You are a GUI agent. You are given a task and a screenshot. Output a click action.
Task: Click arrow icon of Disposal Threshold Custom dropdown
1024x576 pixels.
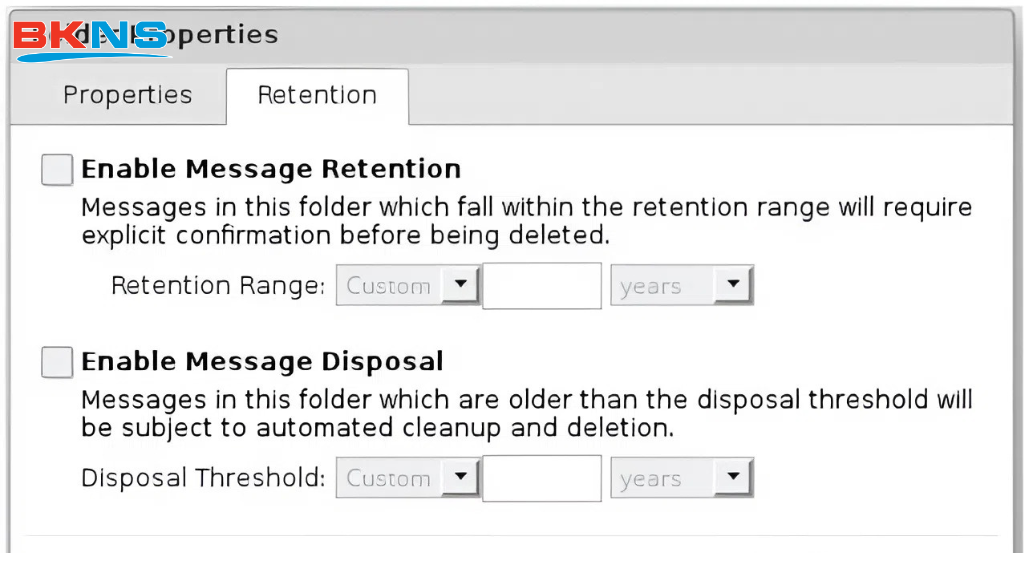pos(460,477)
